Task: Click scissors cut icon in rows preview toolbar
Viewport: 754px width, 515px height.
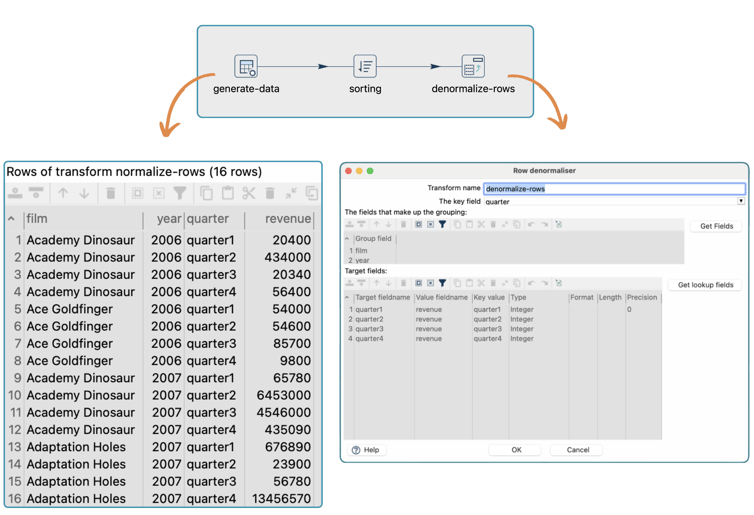Action: pos(248,193)
